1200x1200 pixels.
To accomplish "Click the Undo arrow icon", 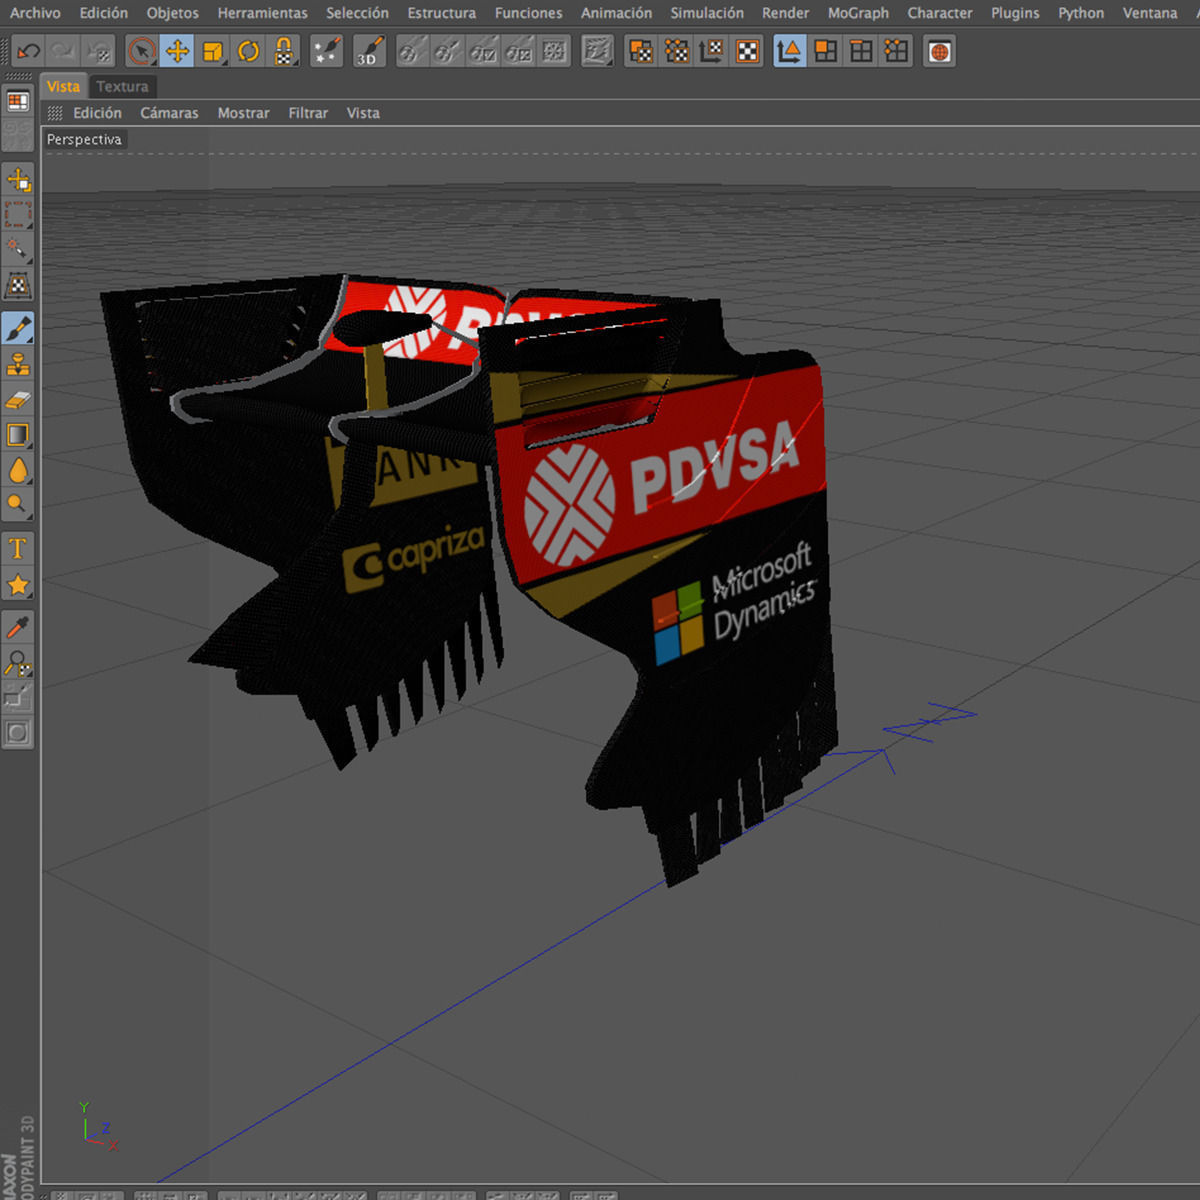I will pyautogui.click(x=29, y=51).
